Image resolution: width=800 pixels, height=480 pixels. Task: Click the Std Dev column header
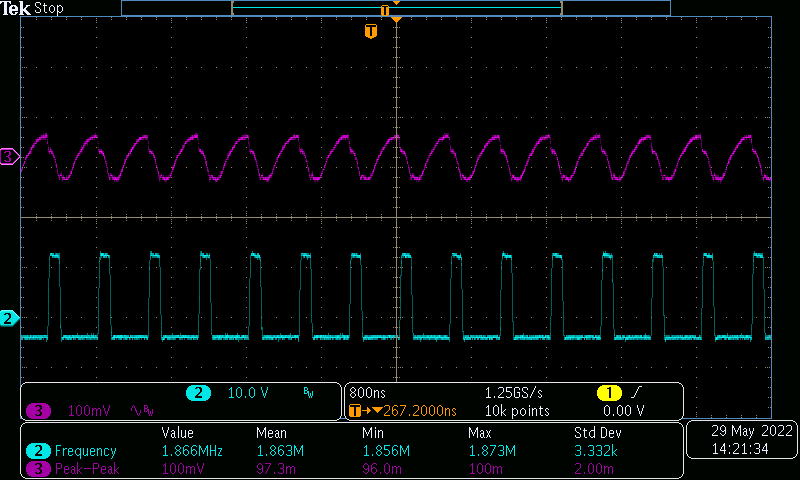click(x=597, y=433)
